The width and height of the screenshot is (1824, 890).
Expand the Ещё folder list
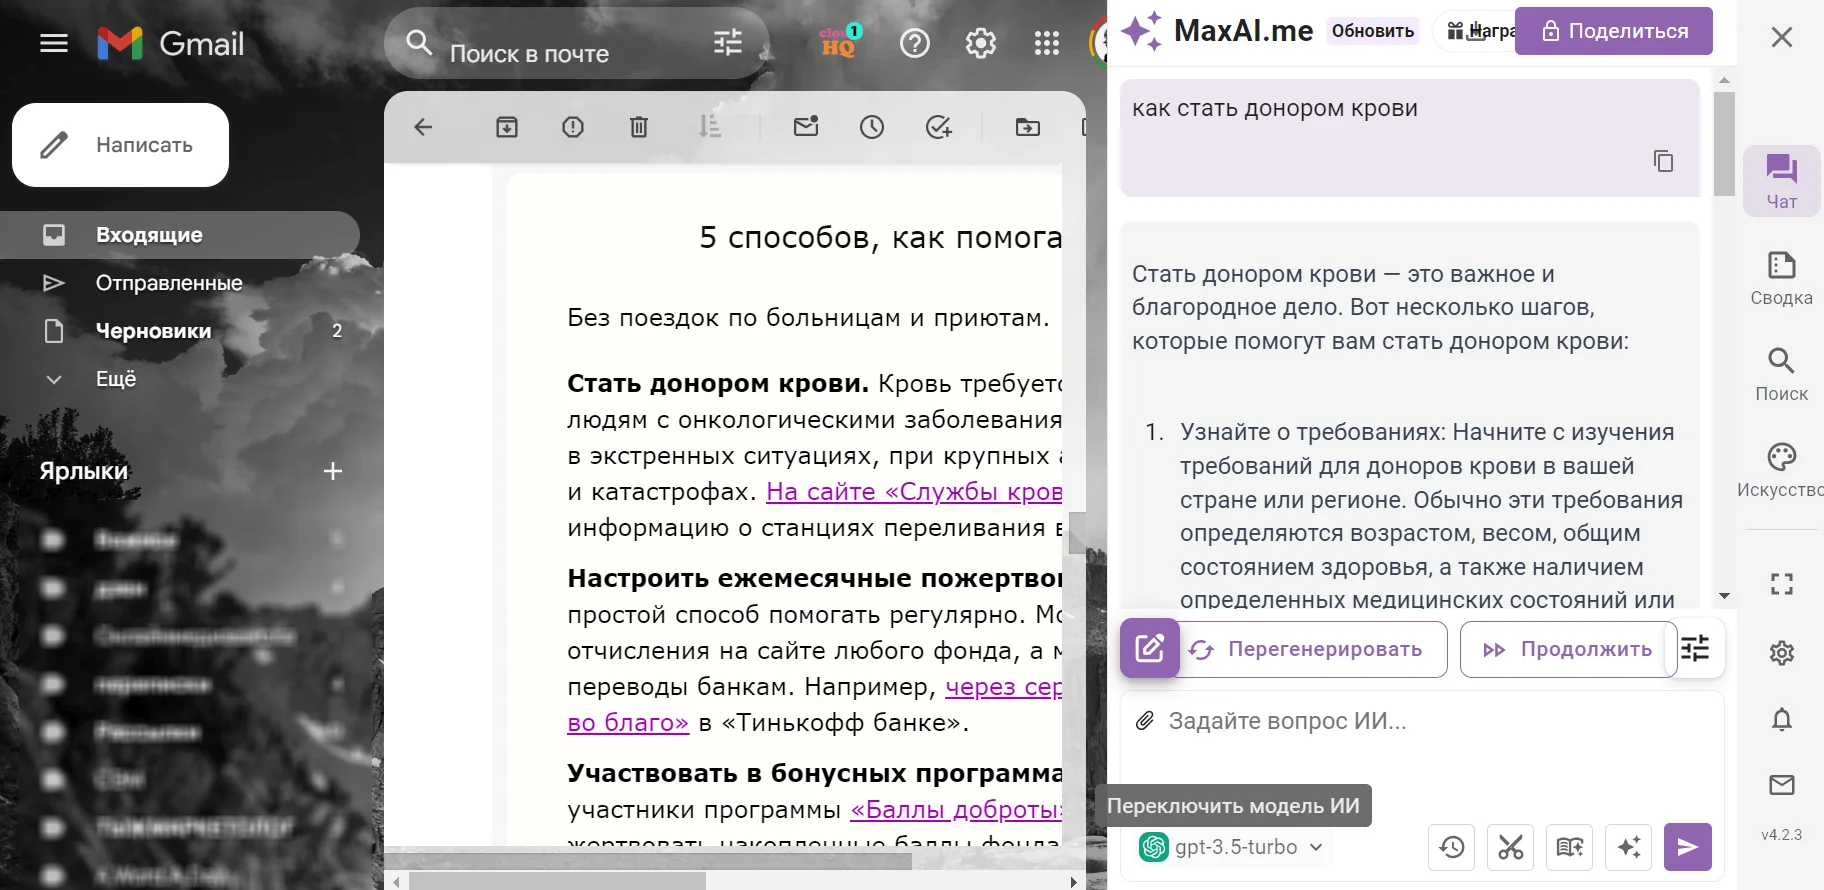coord(115,379)
